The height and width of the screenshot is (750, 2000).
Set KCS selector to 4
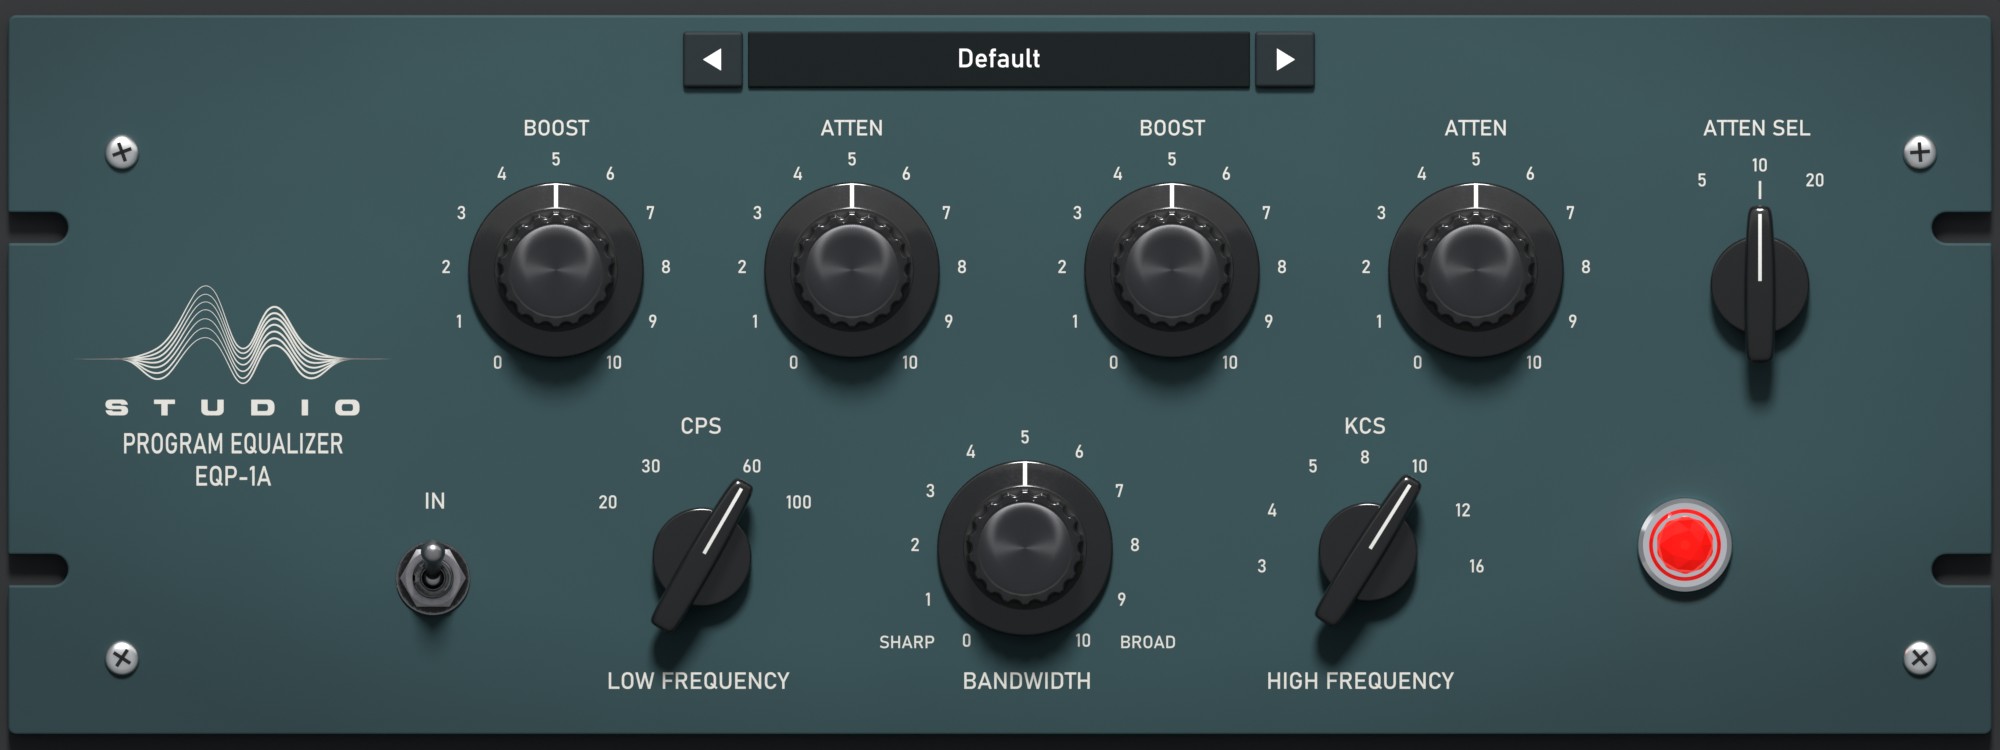[1272, 510]
